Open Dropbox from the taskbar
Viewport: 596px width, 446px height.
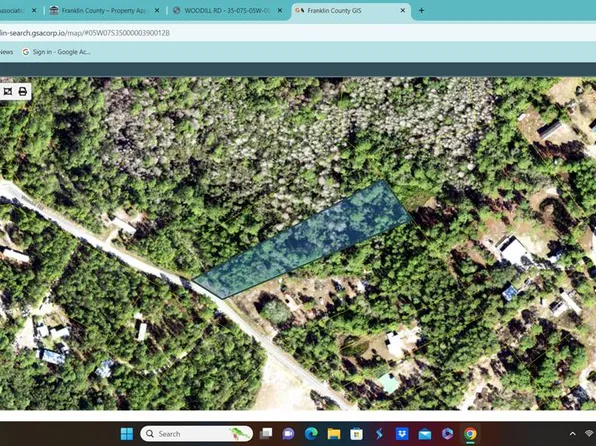pyautogui.click(x=402, y=433)
